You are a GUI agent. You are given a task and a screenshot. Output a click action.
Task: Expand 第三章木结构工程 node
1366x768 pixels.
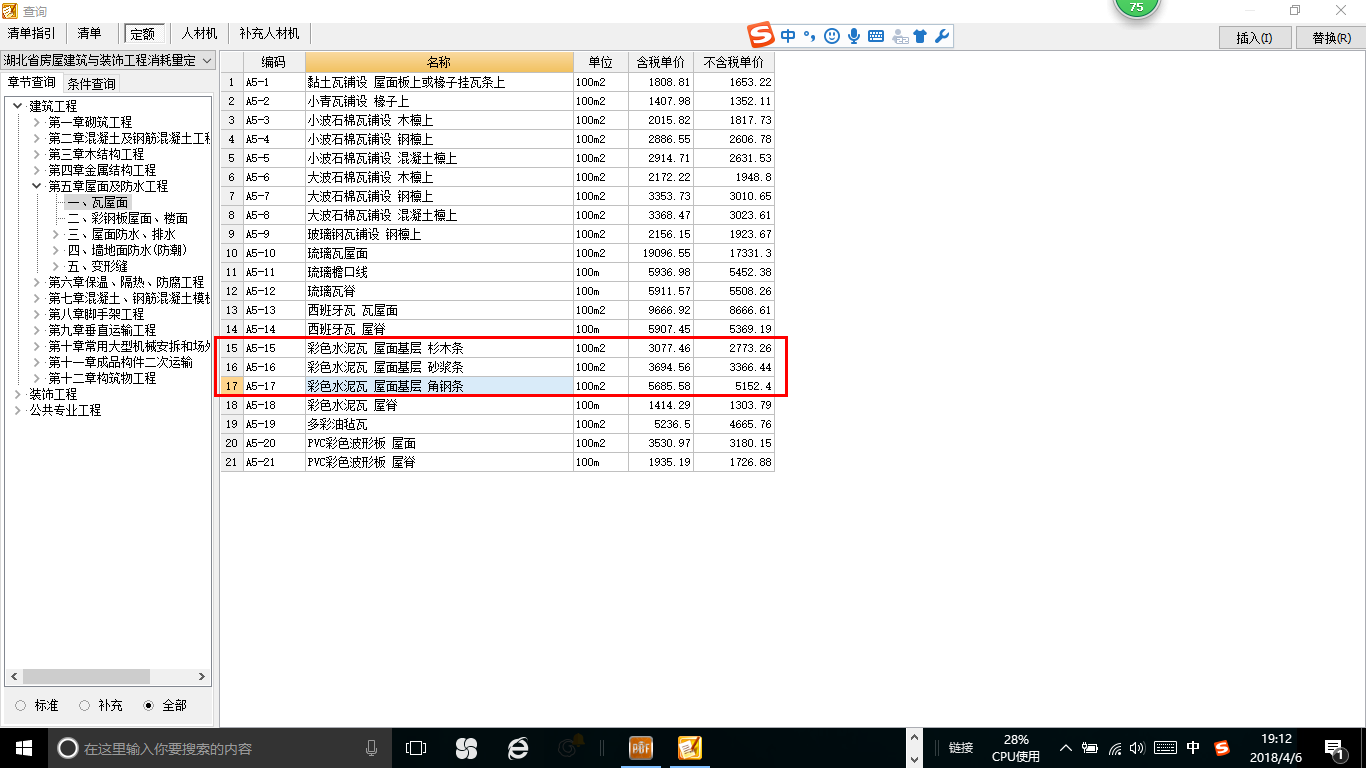coord(37,154)
